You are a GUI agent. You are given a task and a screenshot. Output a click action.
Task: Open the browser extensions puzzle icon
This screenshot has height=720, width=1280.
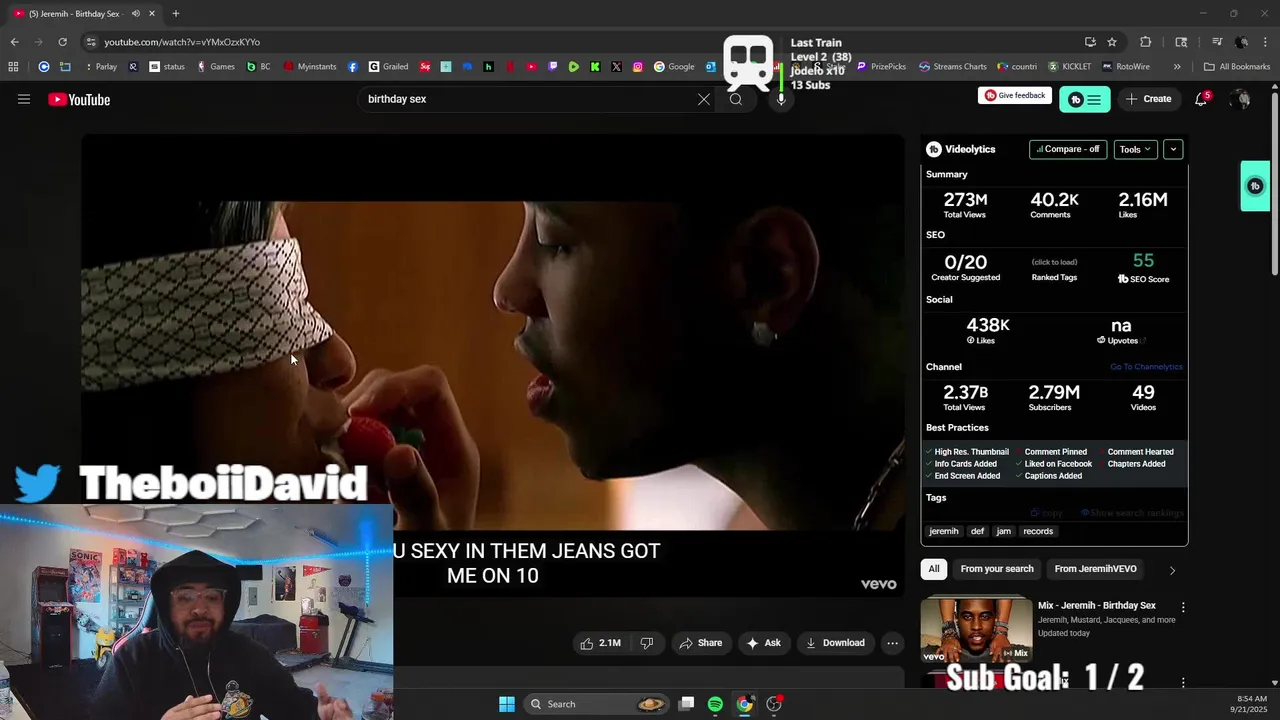[x=1146, y=42]
